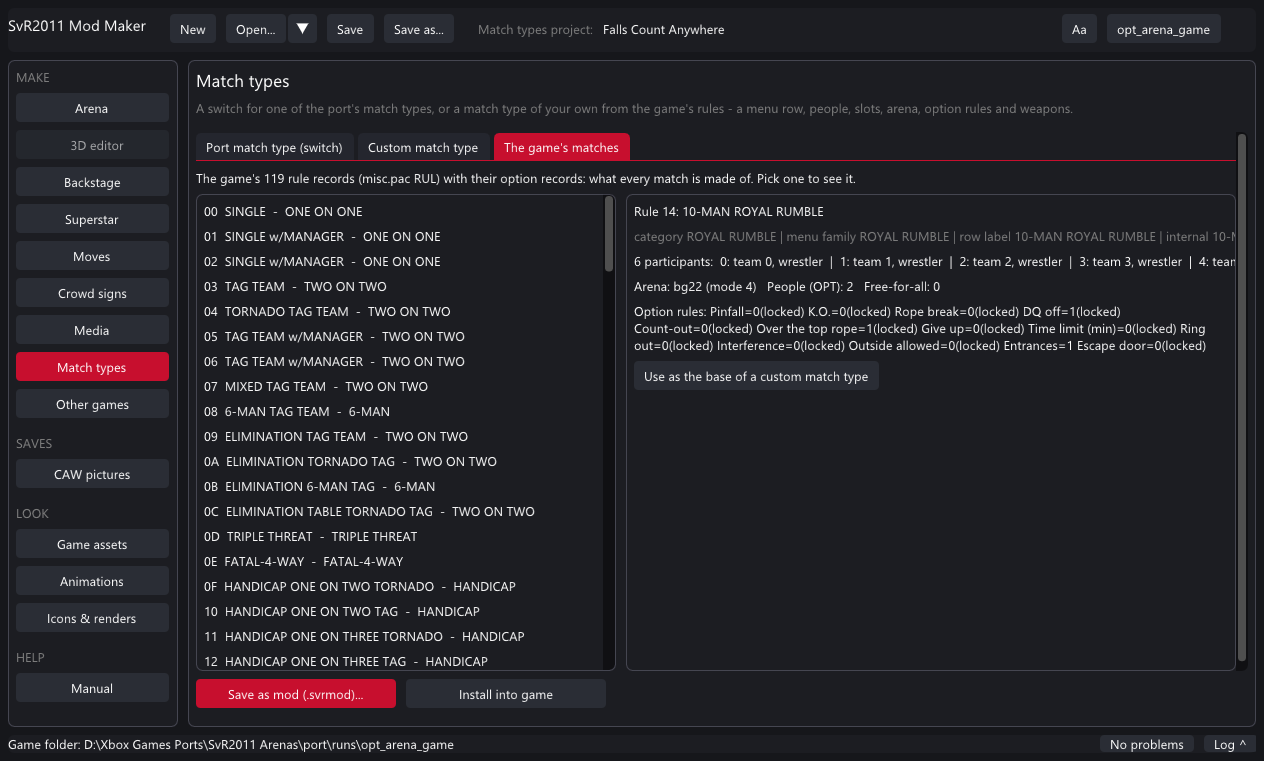Select The game's matches tab
Viewport: 1264px width, 761px height.
(x=561, y=147)
